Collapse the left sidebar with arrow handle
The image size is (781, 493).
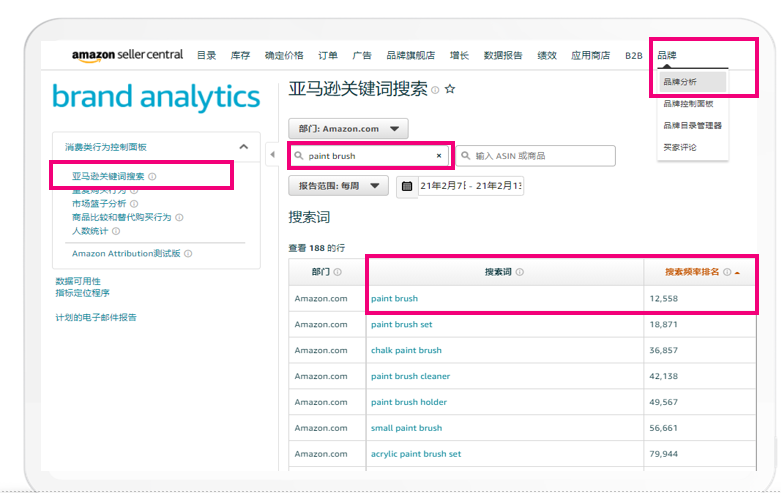click(273, 154)
